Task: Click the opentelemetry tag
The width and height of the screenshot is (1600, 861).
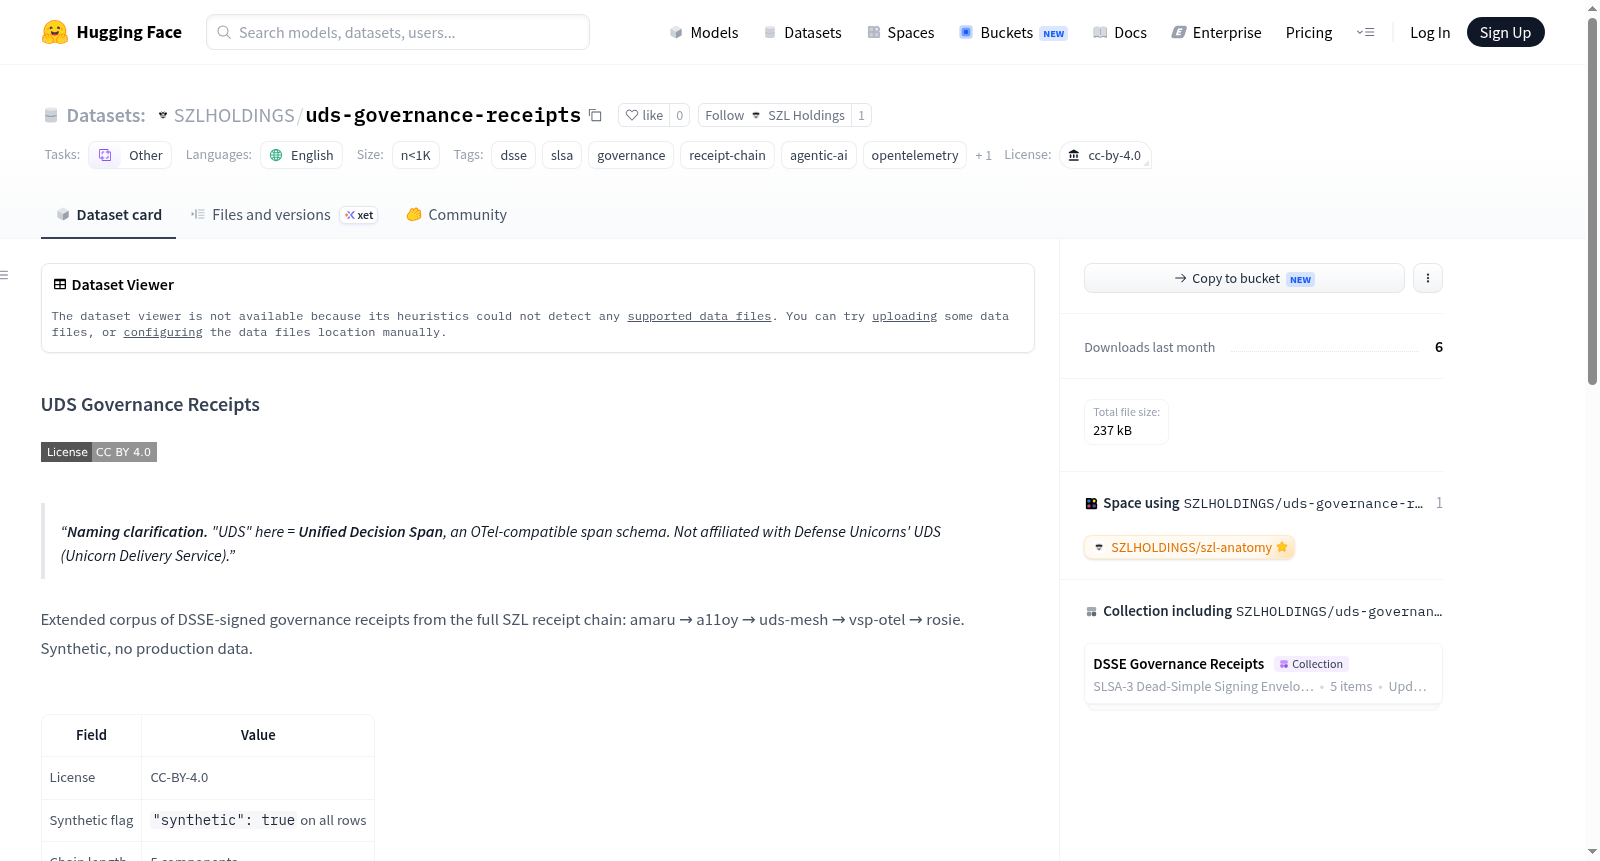Action: point(915,155)
